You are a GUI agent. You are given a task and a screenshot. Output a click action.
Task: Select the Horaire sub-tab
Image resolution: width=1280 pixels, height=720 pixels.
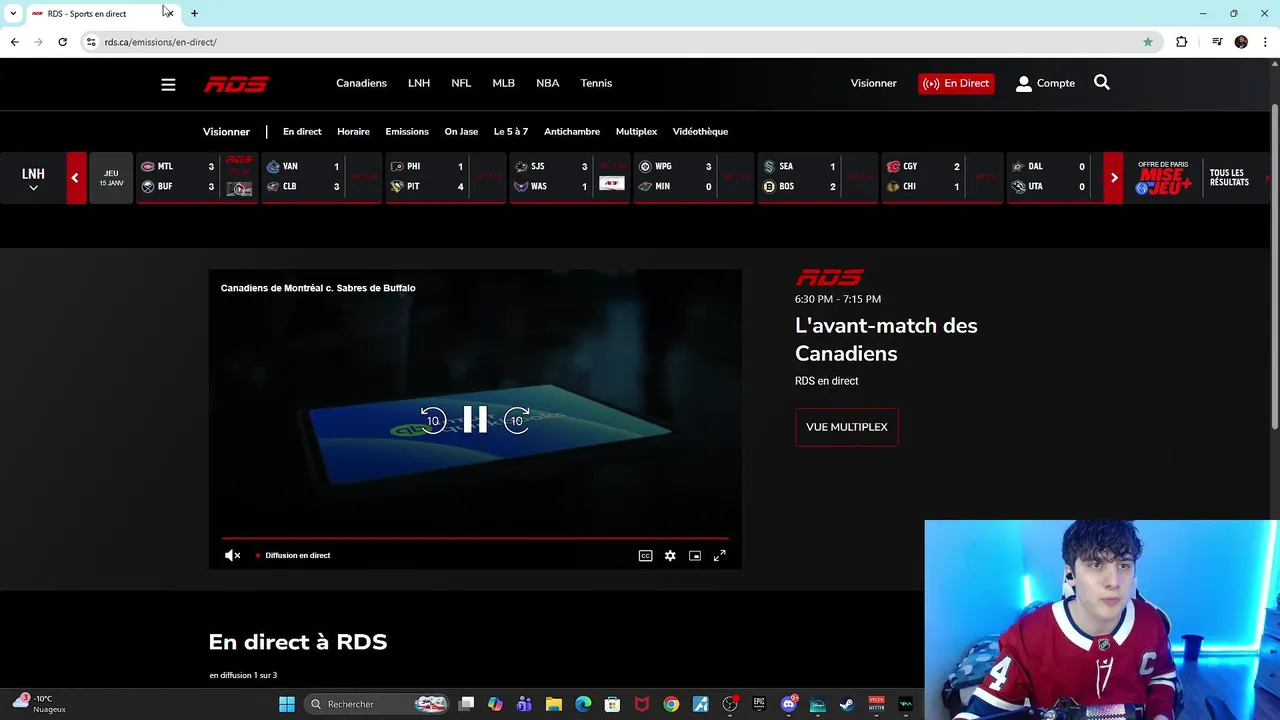click(x=353, y=132)
